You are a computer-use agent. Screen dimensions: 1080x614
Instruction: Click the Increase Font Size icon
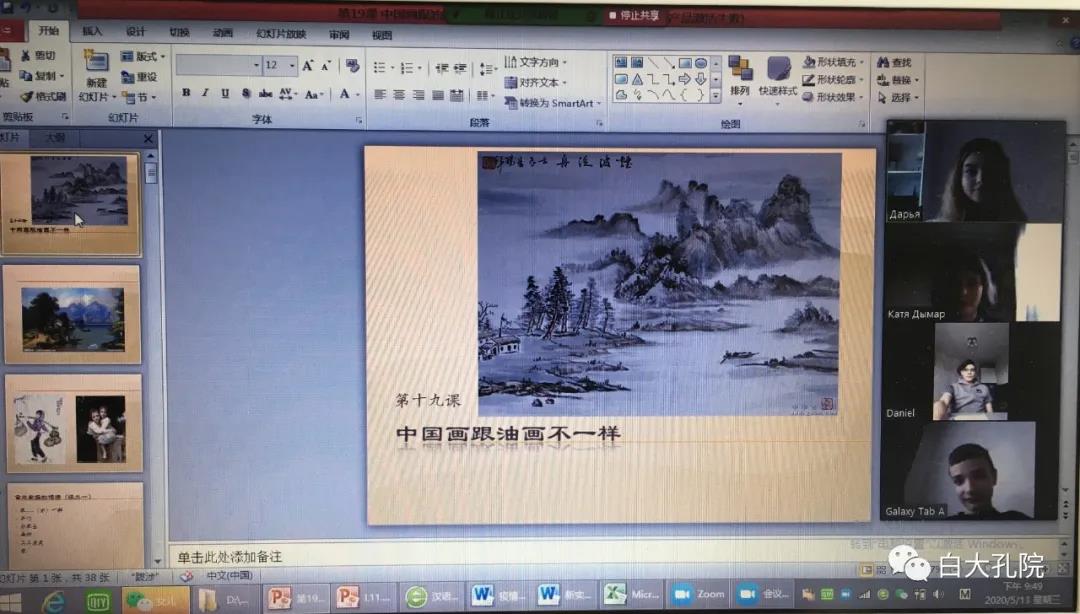pos(308,65)
